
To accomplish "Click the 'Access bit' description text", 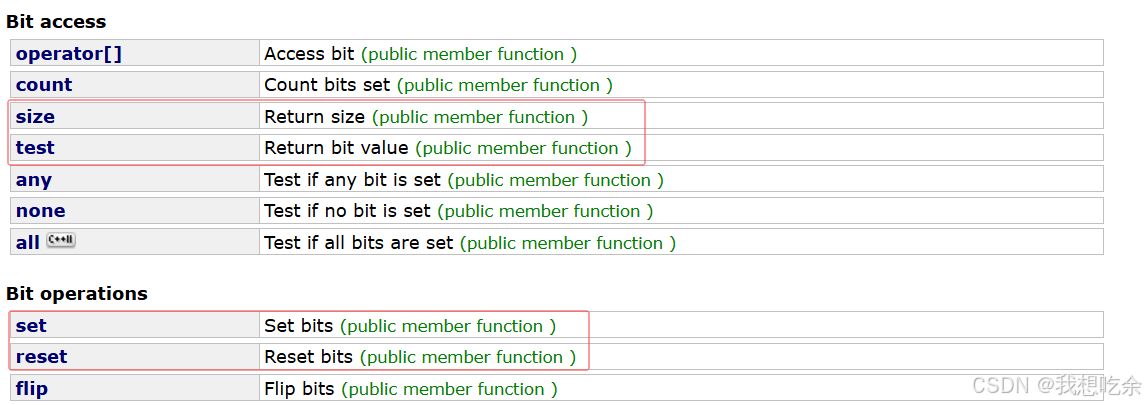I will 309,53.
